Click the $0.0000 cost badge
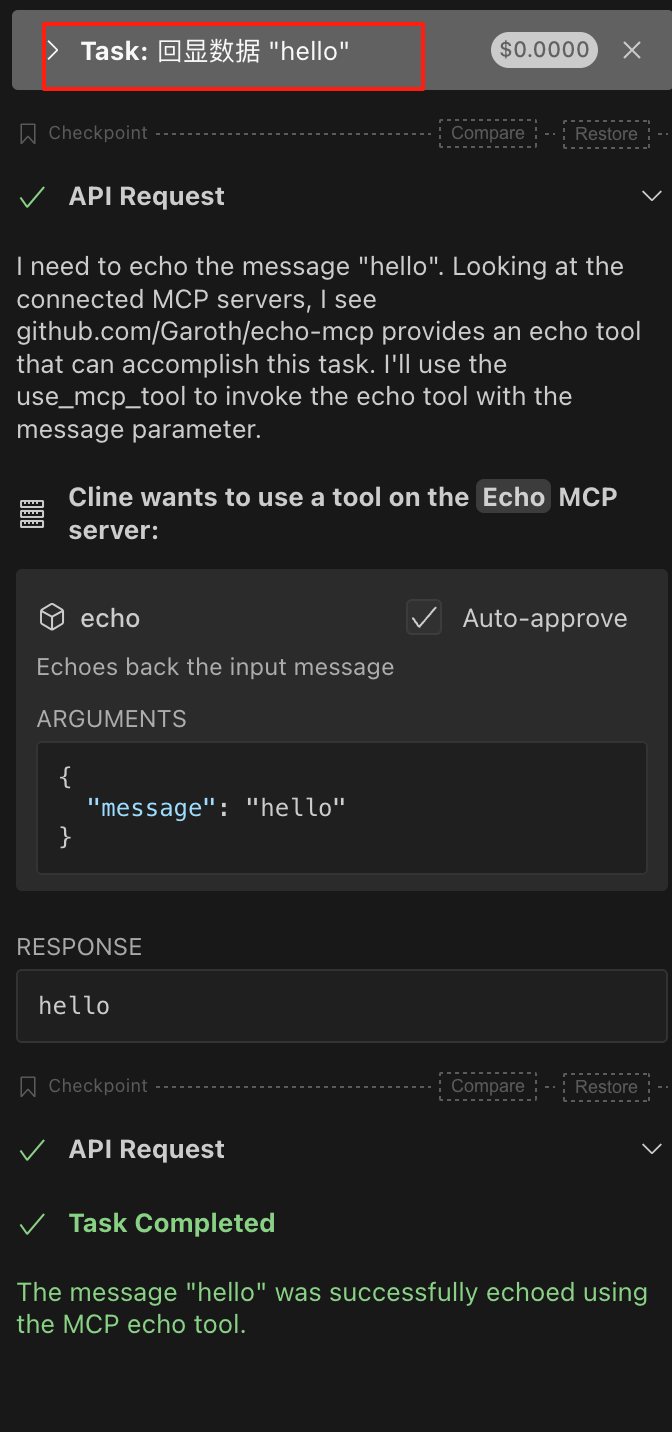 pos(544,50)
